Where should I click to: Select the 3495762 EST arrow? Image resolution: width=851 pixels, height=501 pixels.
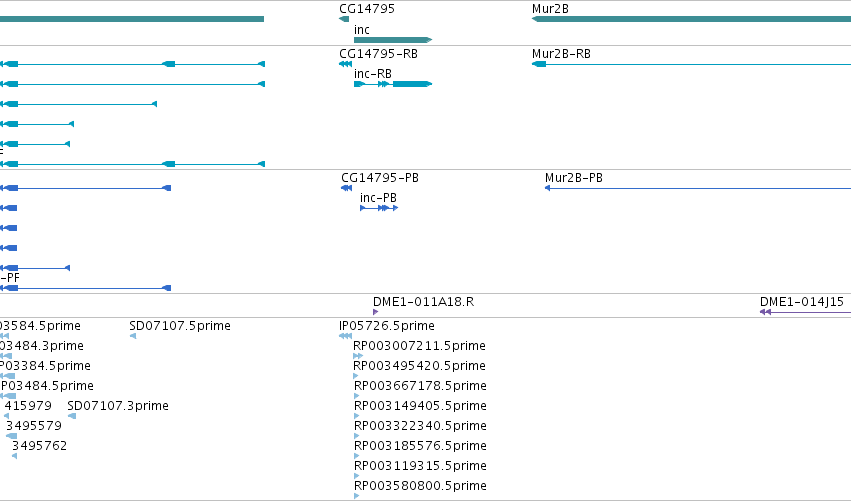[15, 456]
